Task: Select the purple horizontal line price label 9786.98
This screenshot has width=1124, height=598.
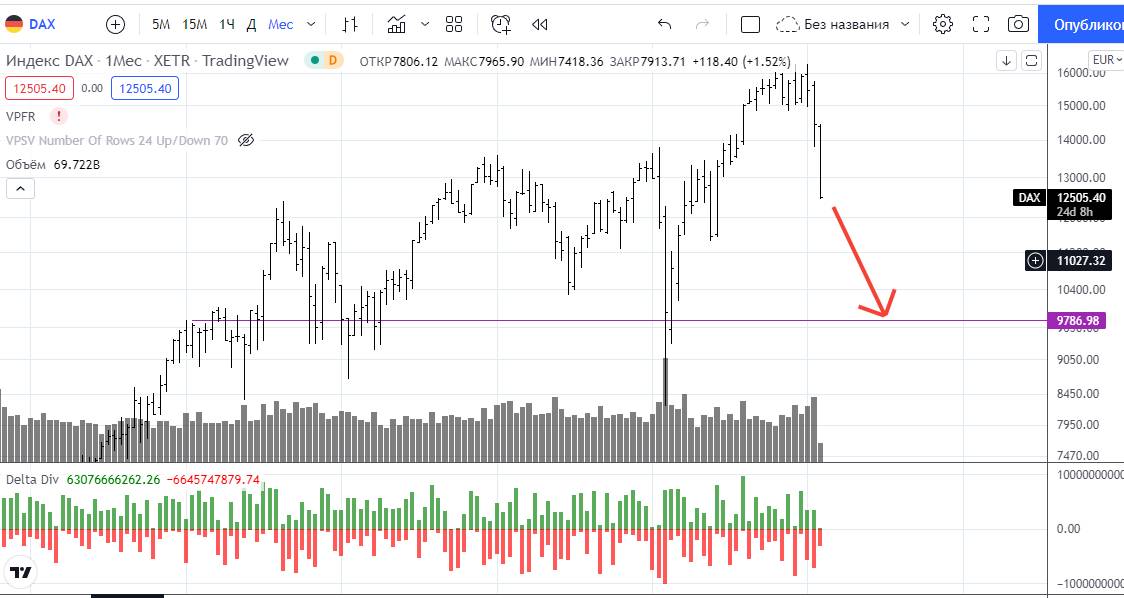Action: [x=1077, y=321]
